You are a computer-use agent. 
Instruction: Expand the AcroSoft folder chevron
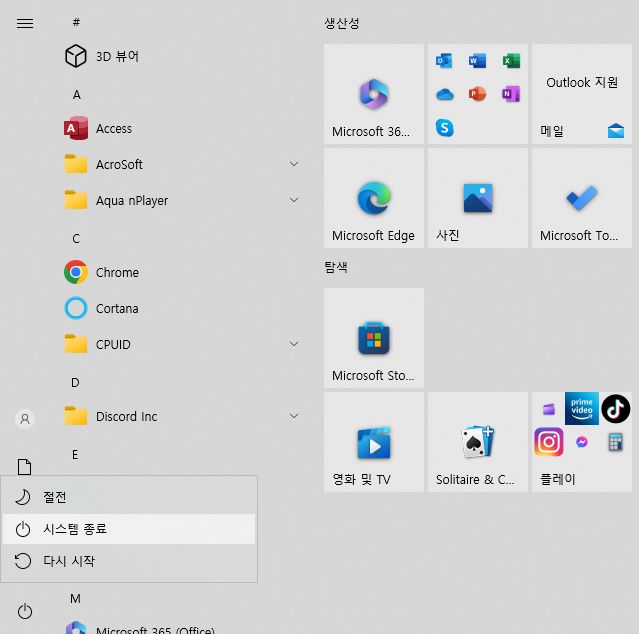[x=294, y=164]
